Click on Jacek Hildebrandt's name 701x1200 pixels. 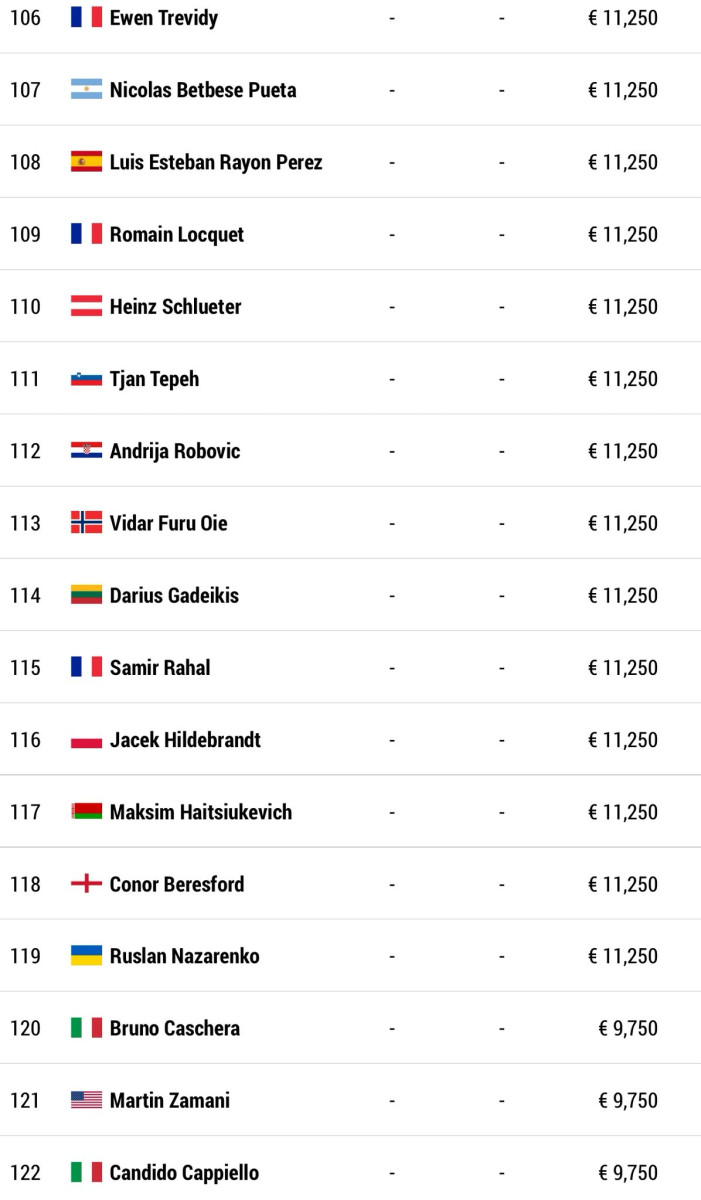[185, 740]
